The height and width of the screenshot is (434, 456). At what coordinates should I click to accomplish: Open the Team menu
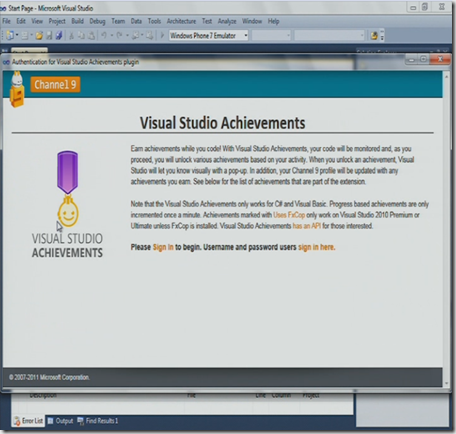(118, 21)
